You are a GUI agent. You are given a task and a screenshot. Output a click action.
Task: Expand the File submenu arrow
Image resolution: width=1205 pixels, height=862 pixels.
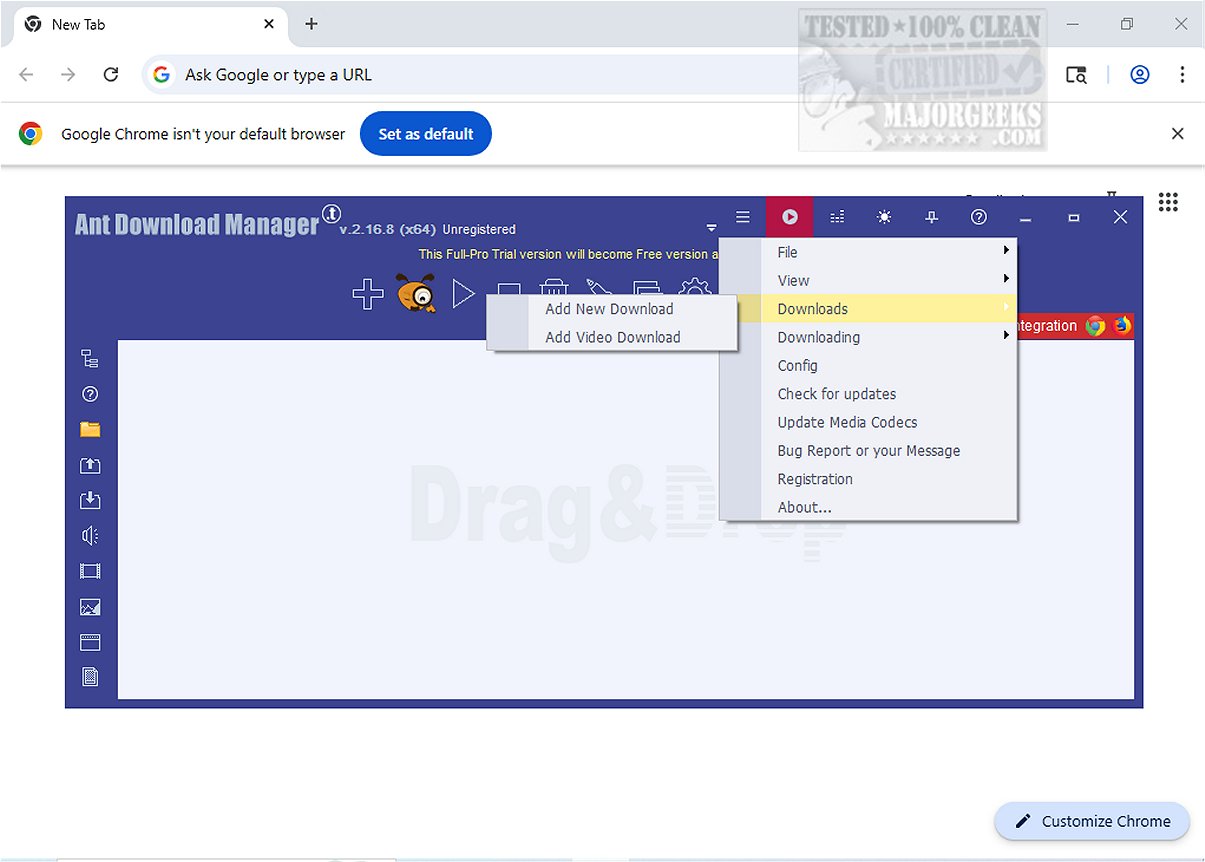click(x=1006, y=250)
